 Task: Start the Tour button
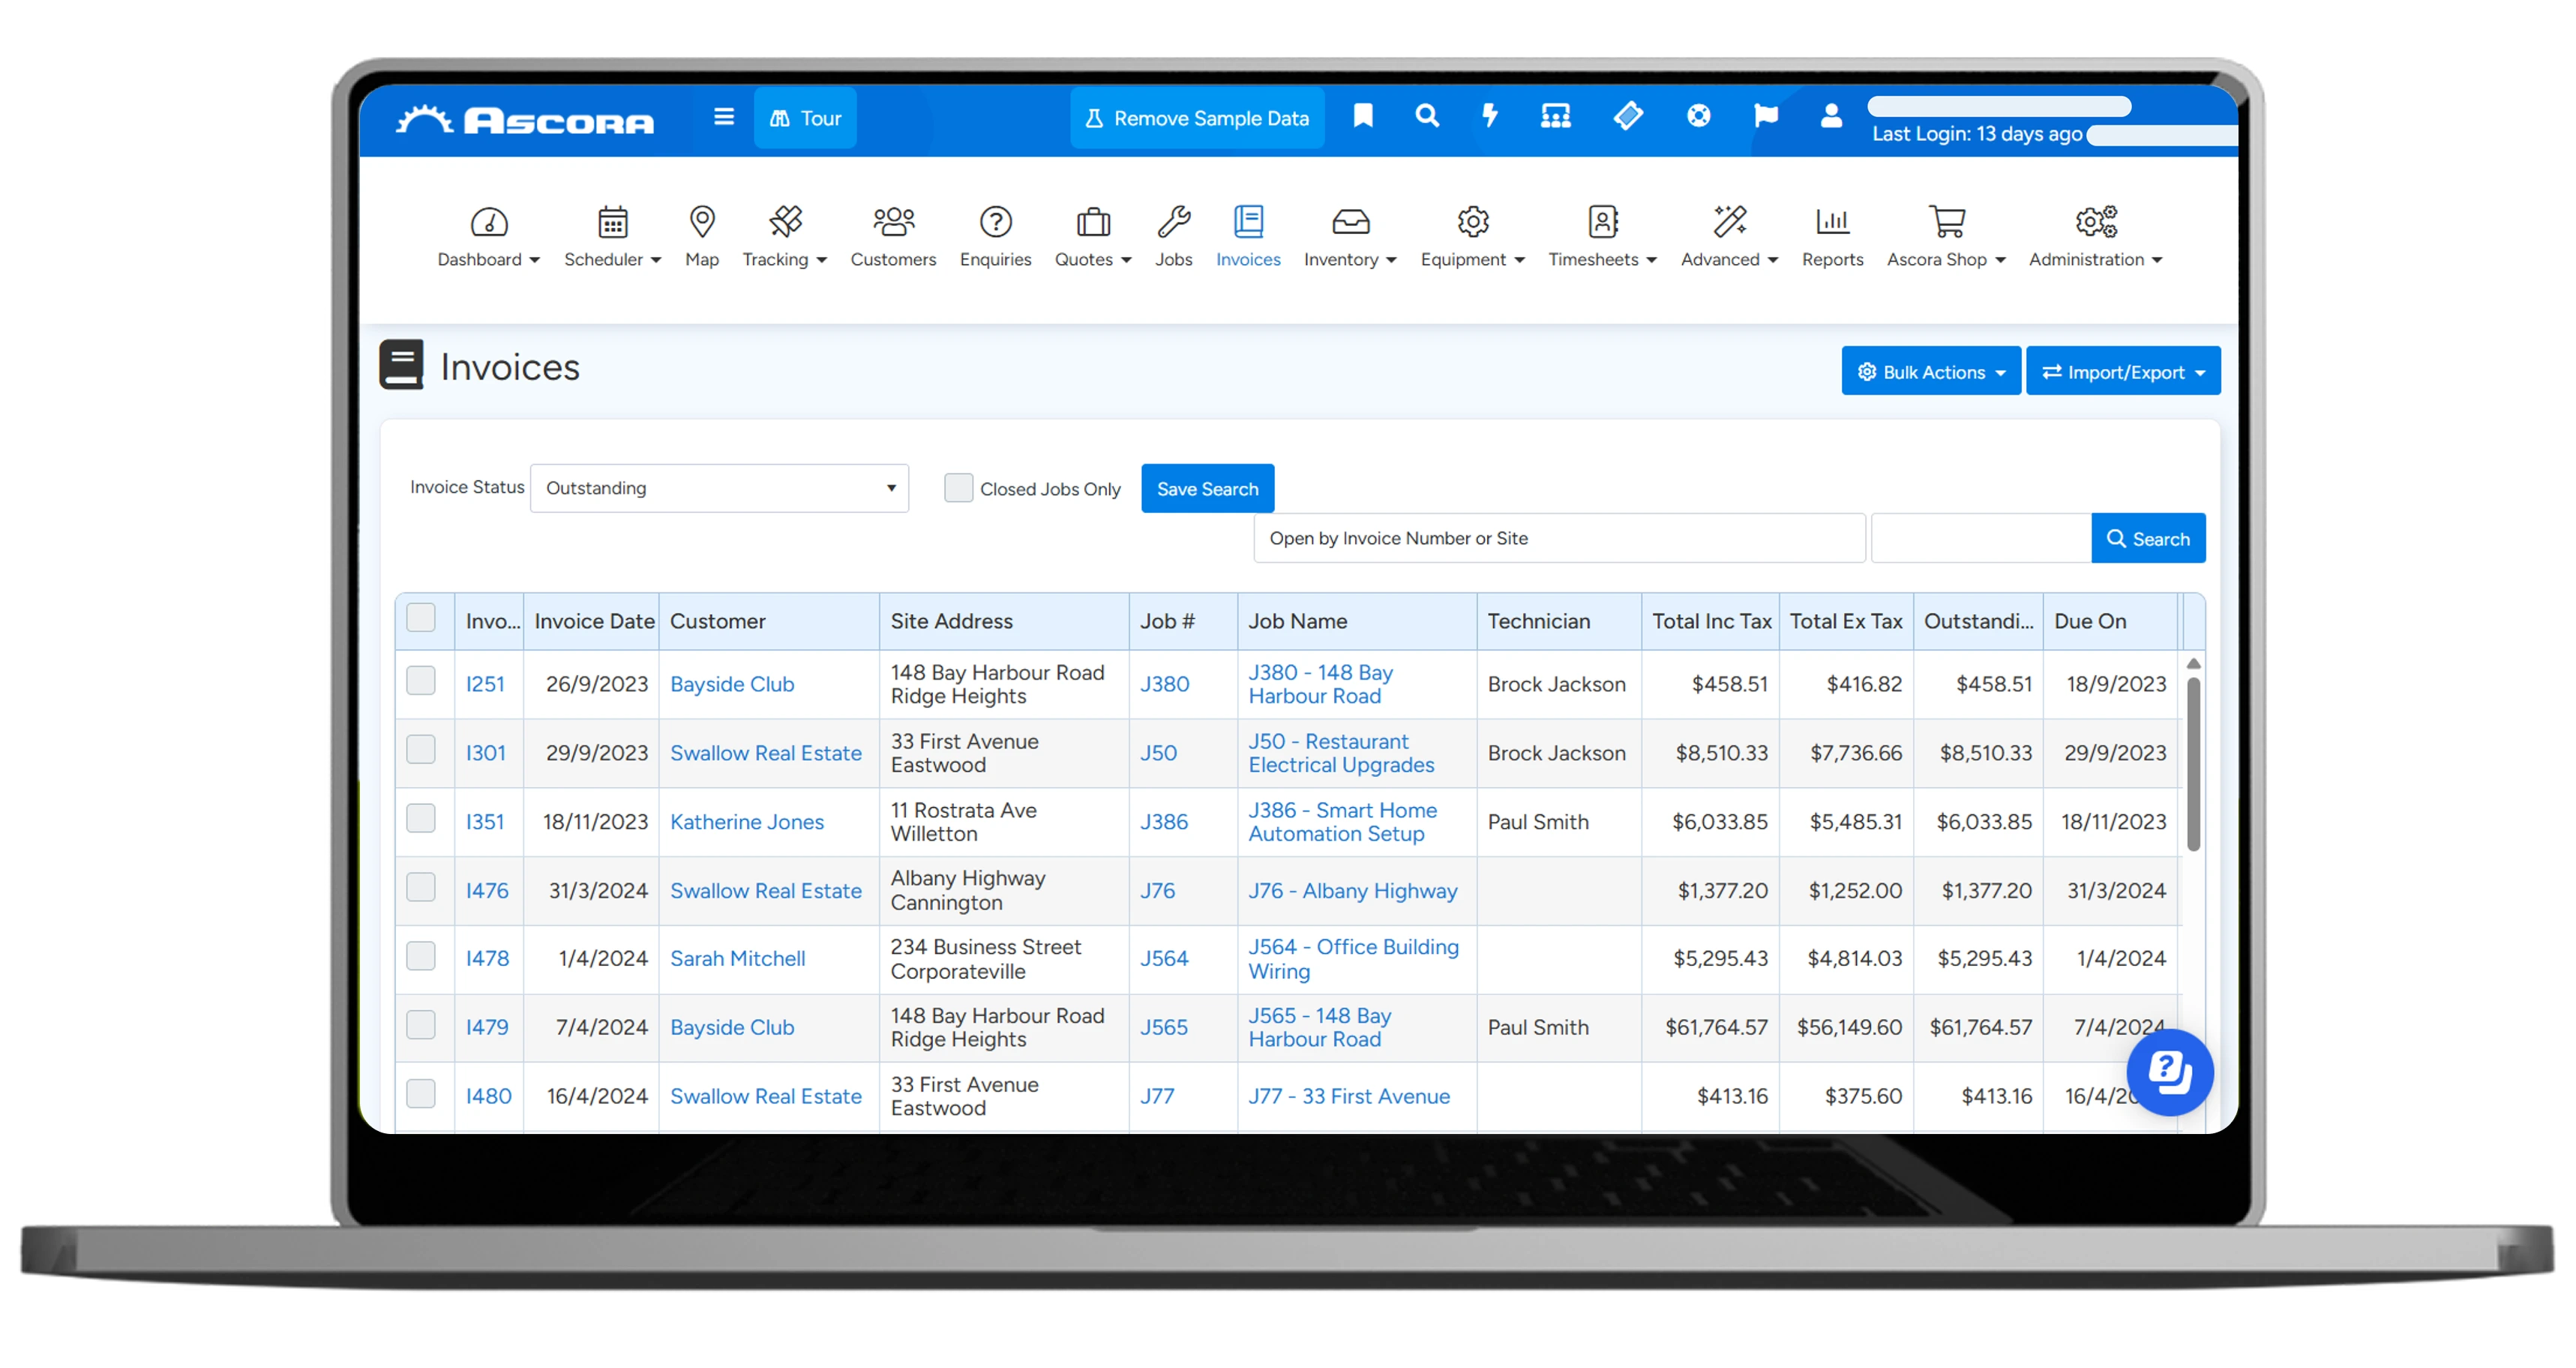pyautogui.click(x=805, y=118)
